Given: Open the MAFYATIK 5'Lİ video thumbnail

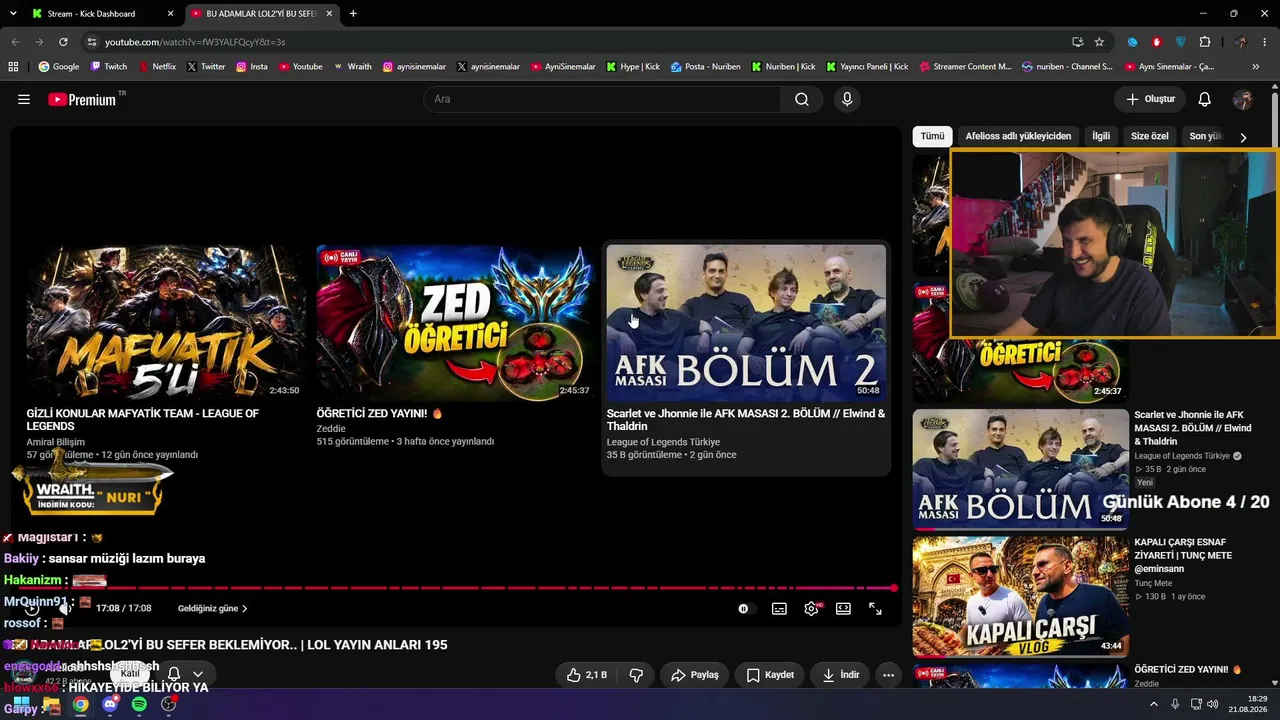Looking at the screenshot, I should pyautogui.click(x=166, y=323).
